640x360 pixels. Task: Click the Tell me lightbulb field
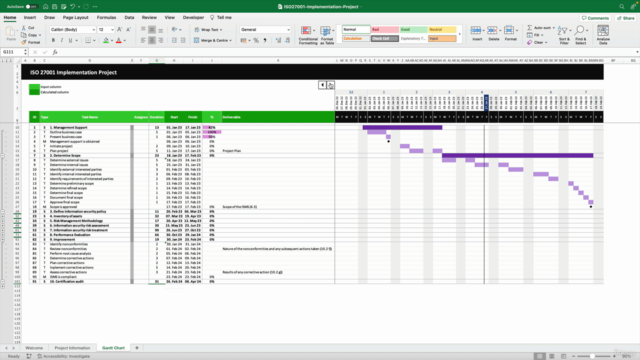[x=221, y=18]
